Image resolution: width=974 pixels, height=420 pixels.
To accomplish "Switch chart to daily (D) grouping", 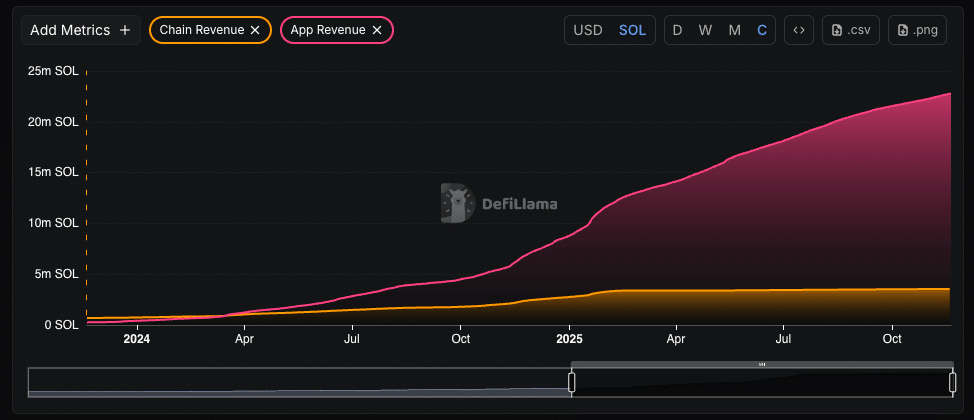I will [x=677, y=30].
